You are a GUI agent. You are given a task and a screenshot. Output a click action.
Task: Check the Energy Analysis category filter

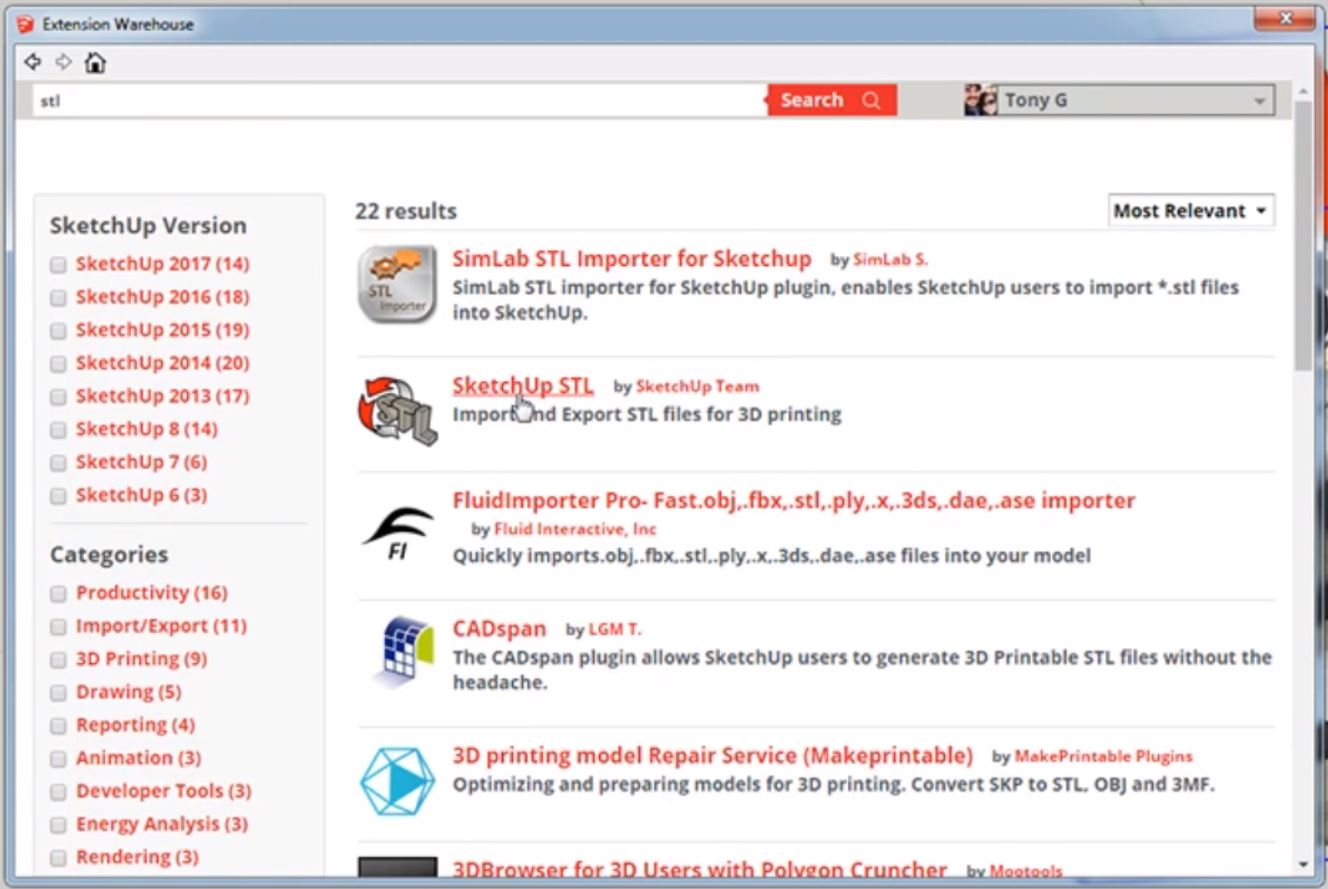pos(58,825)
